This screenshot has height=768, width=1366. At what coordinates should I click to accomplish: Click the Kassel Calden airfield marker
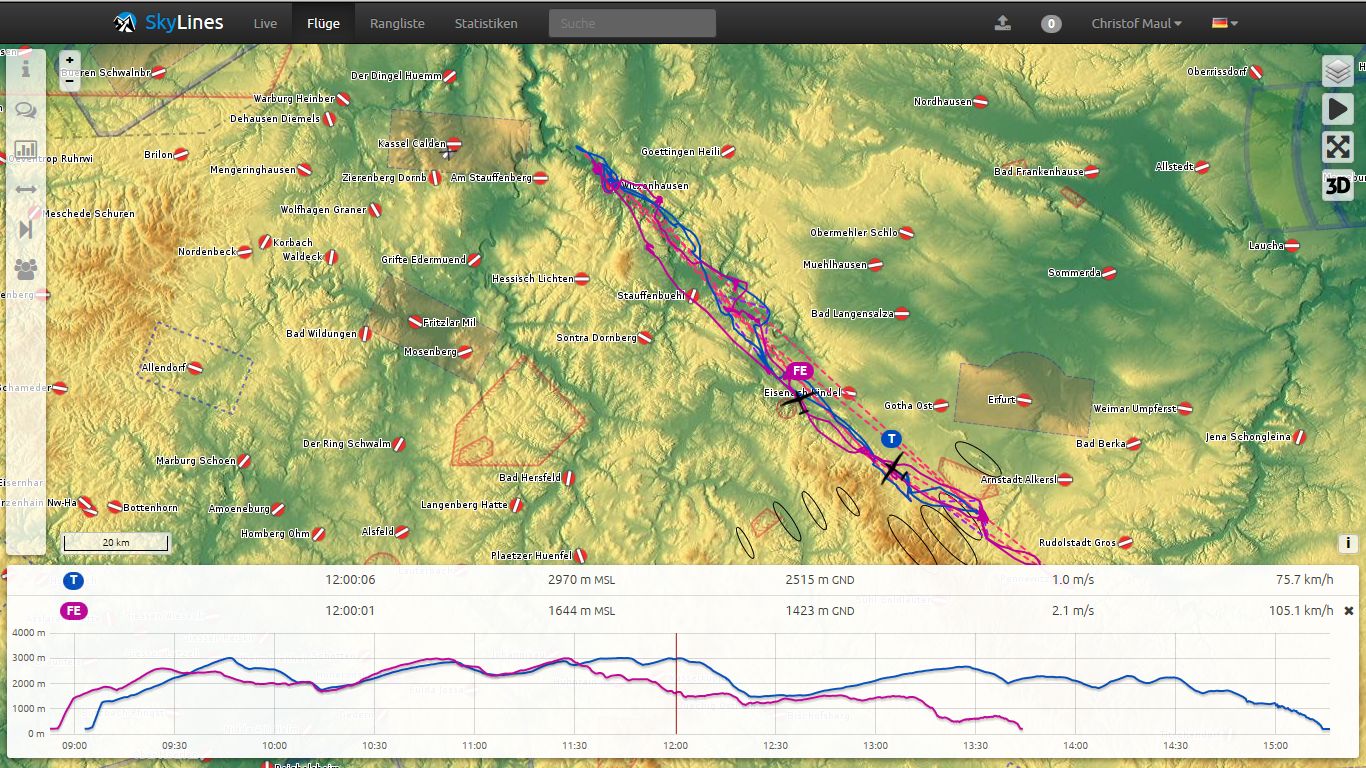454,144
